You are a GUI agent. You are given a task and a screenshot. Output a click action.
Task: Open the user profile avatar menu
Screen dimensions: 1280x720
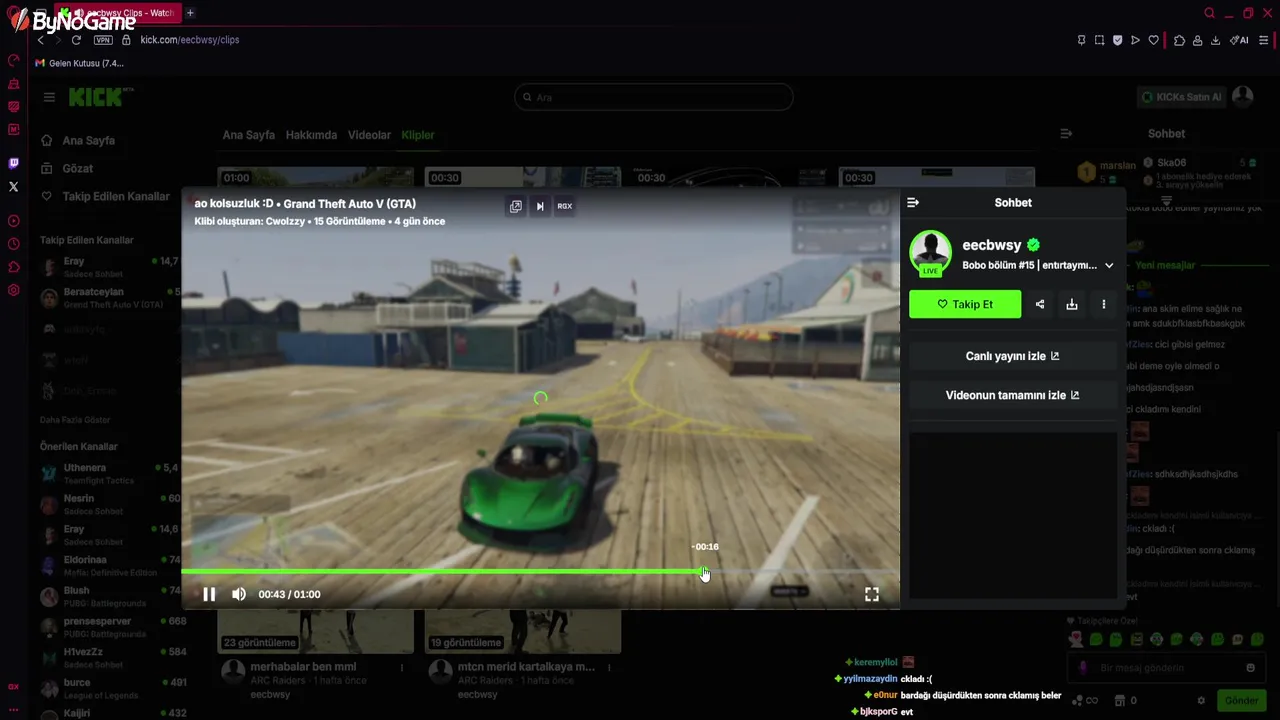[x=1243, y=96]
